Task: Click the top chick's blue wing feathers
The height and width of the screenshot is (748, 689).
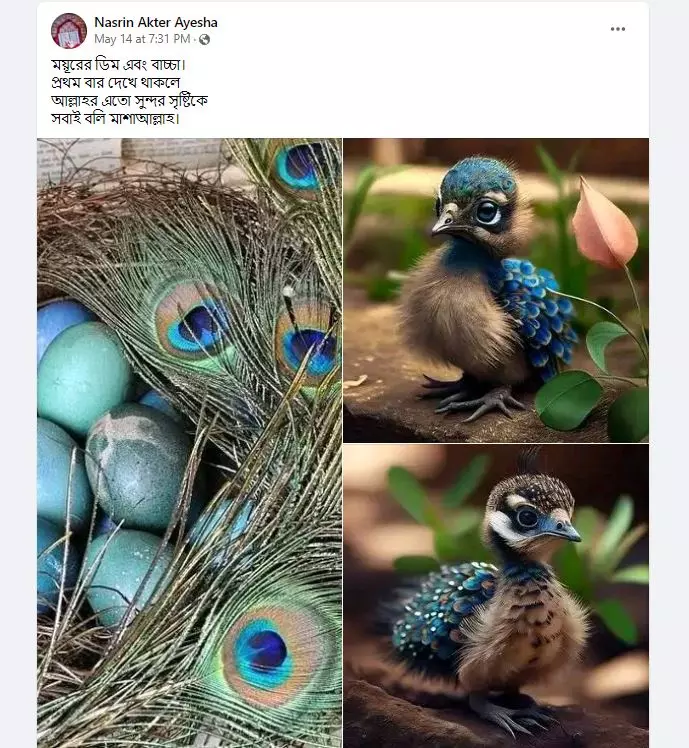Action: pyautogui.click(x=539, y=308)
